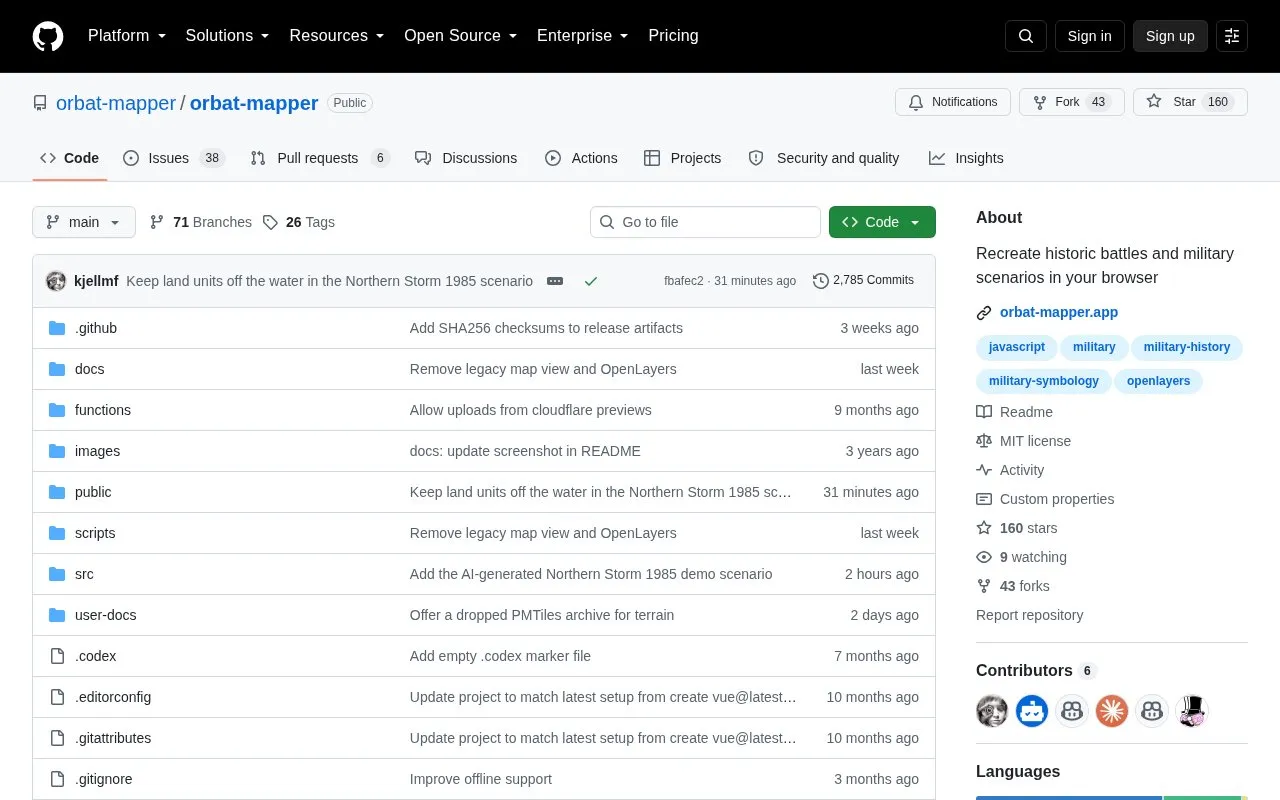Click the GitHub logo icon
The height and width of the screenshot is (800, 1280).
[x=48, y=36]
